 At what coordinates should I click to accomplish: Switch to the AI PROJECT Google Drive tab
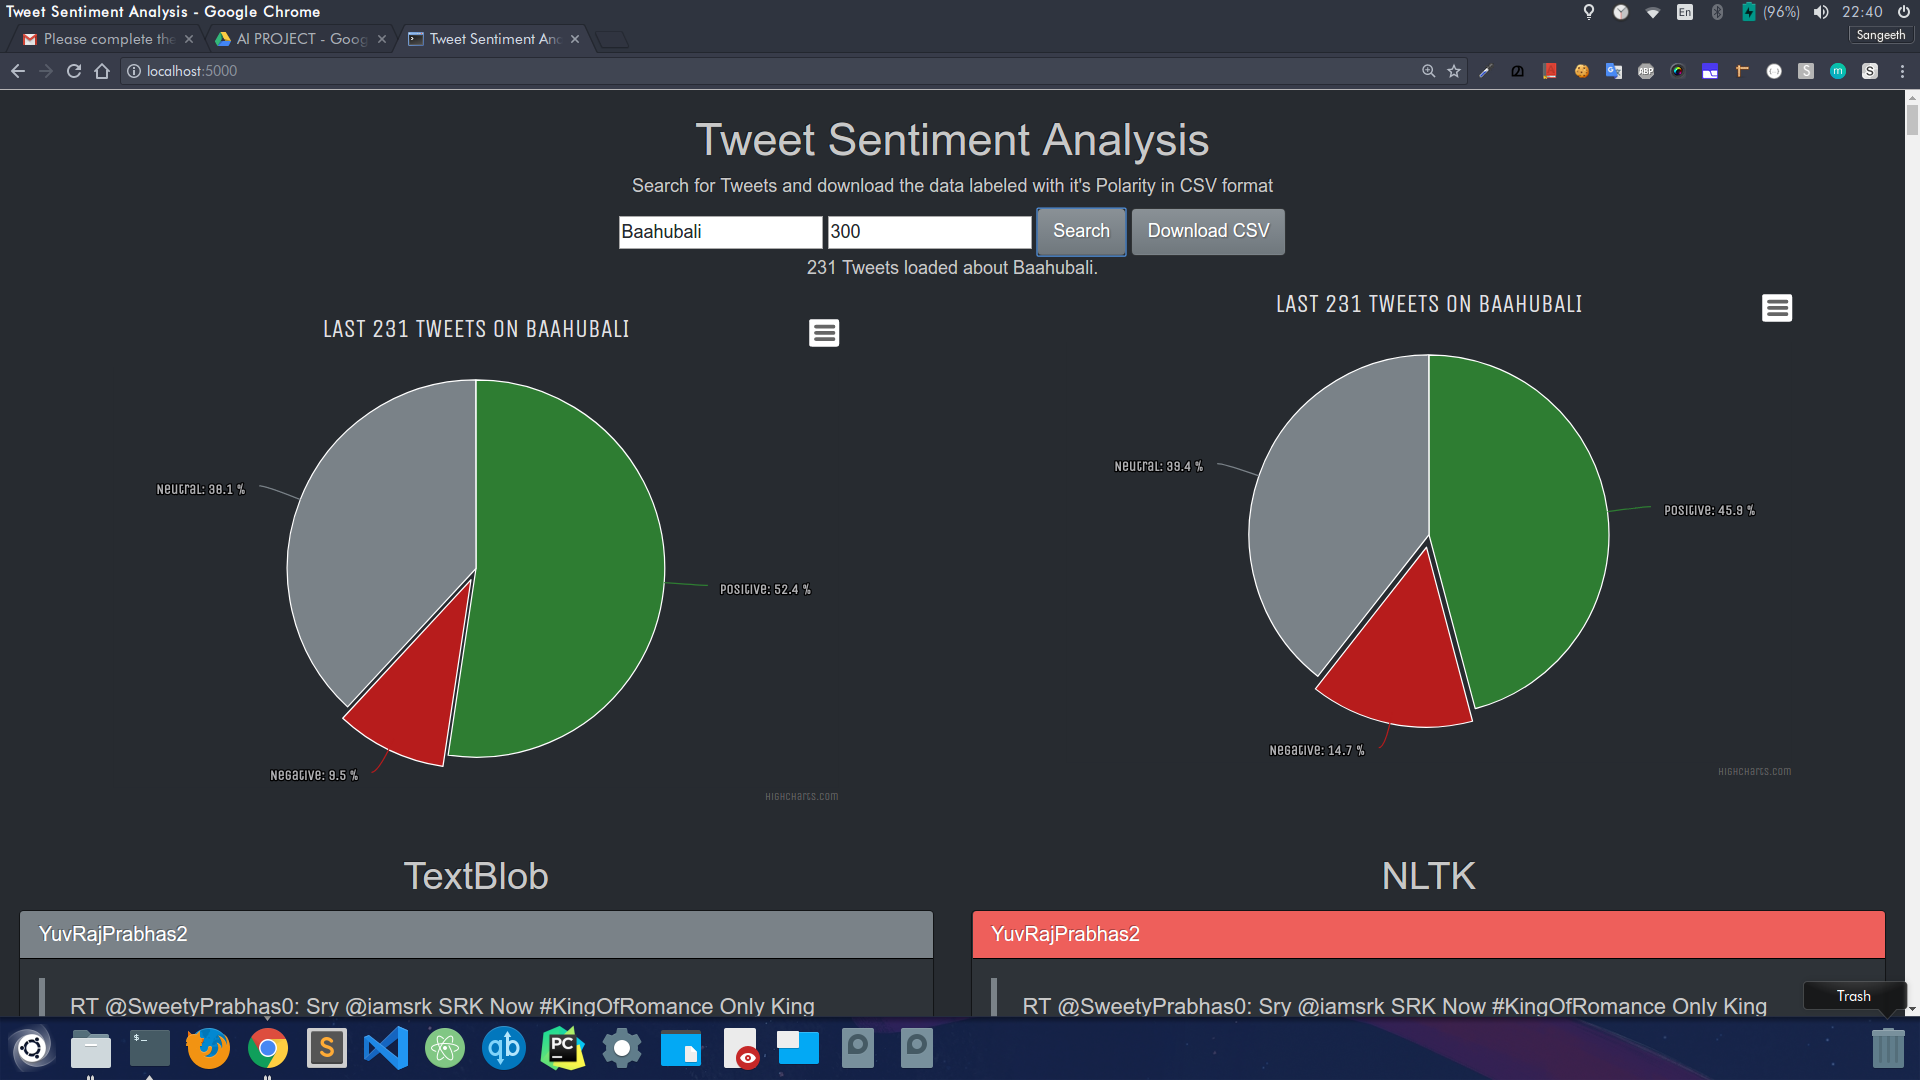pyautogui.click(x=300, y=39)
